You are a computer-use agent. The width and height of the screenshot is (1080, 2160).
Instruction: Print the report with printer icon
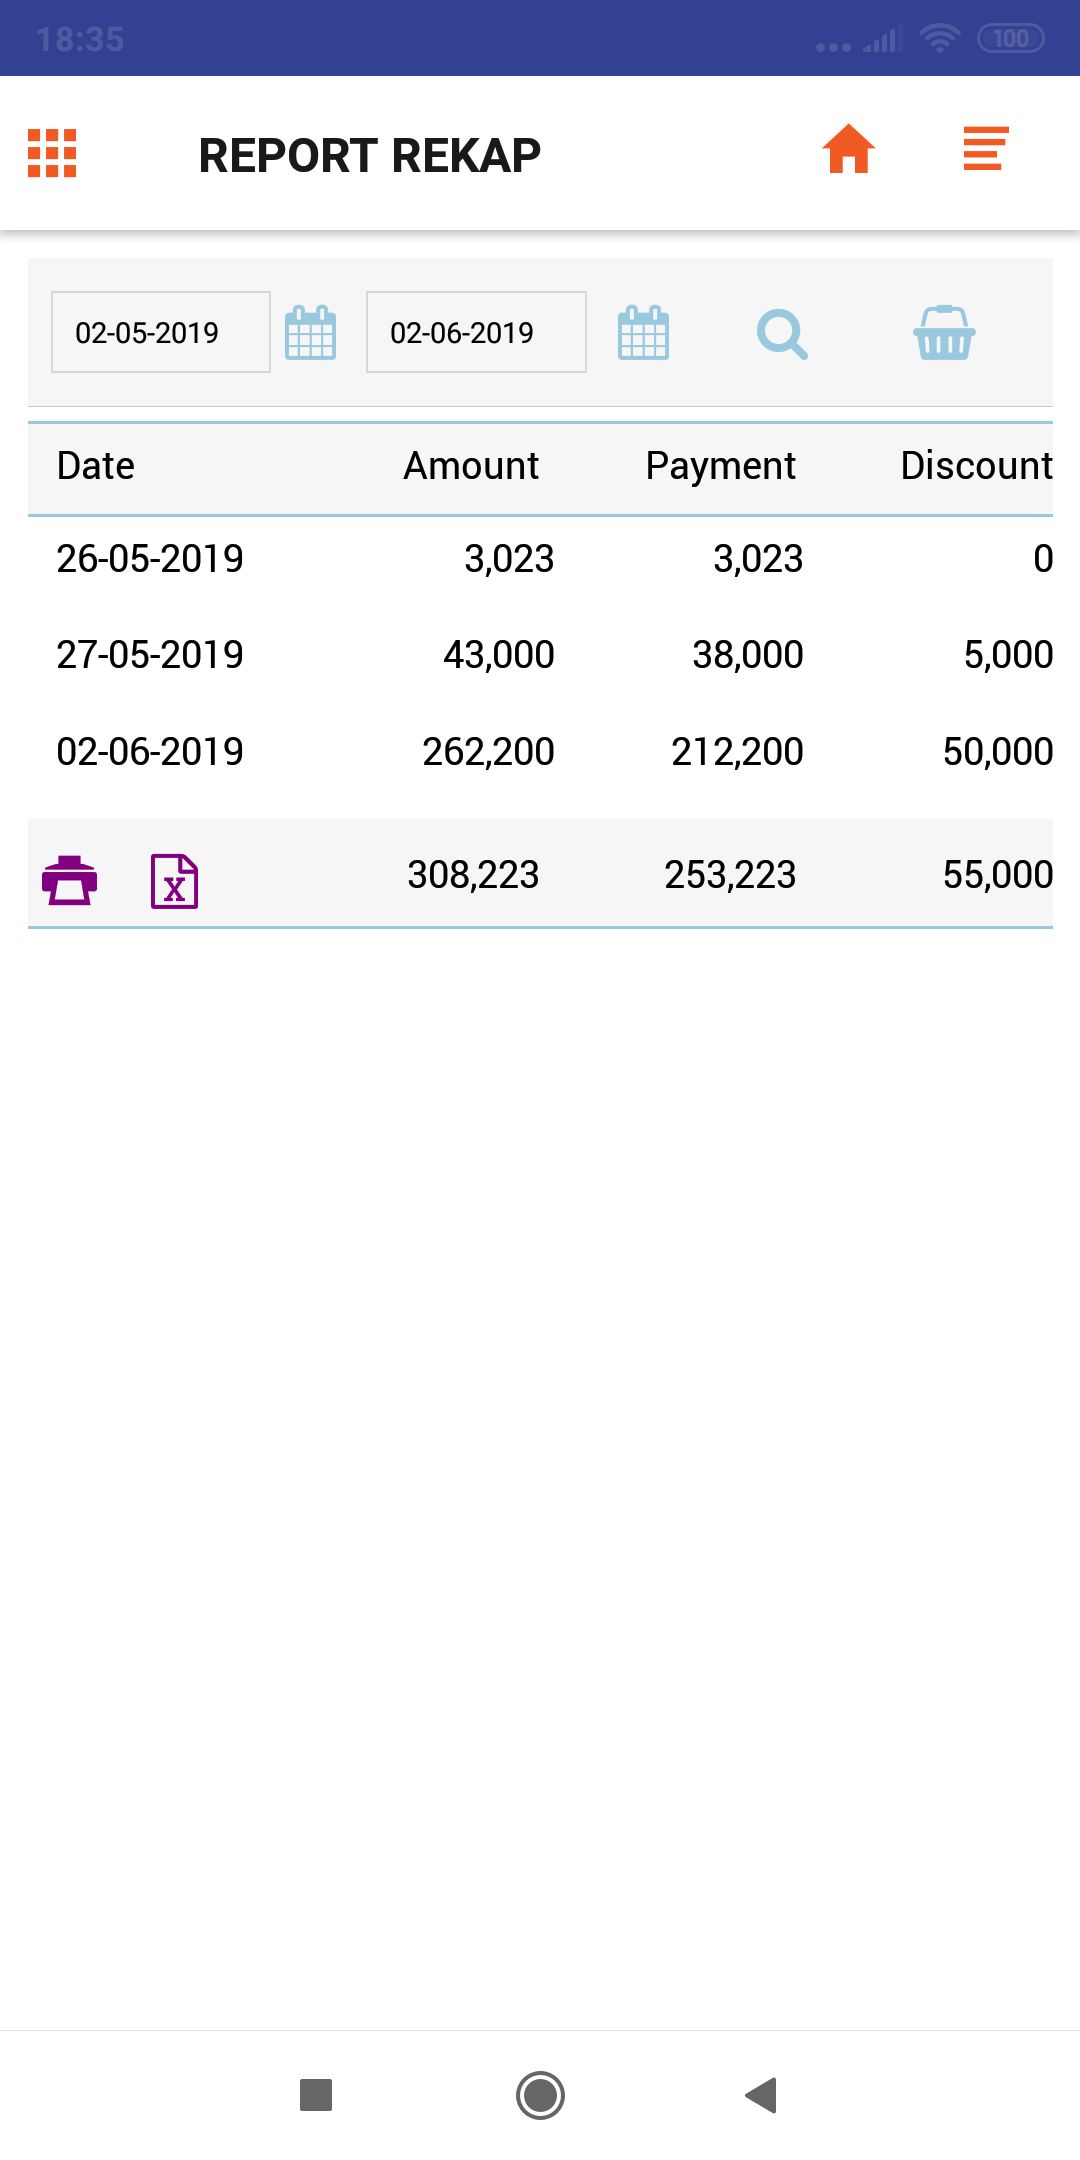tap(69, 880)
